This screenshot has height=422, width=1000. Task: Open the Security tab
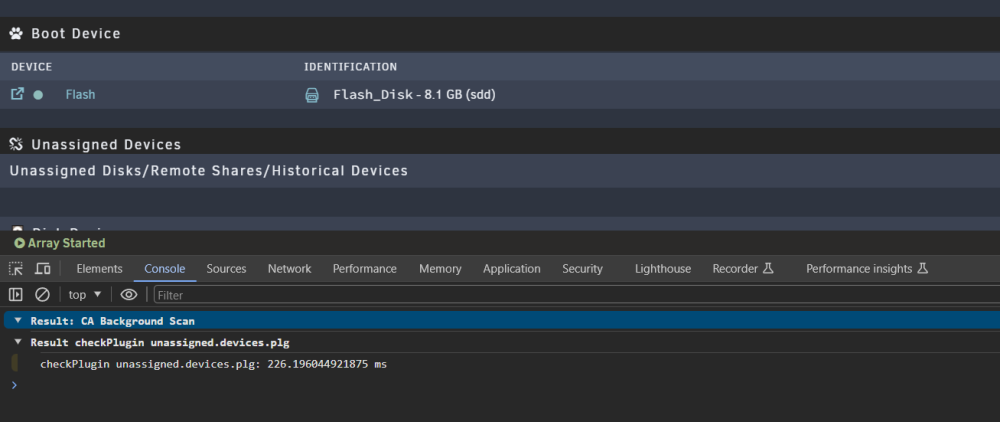582,268
